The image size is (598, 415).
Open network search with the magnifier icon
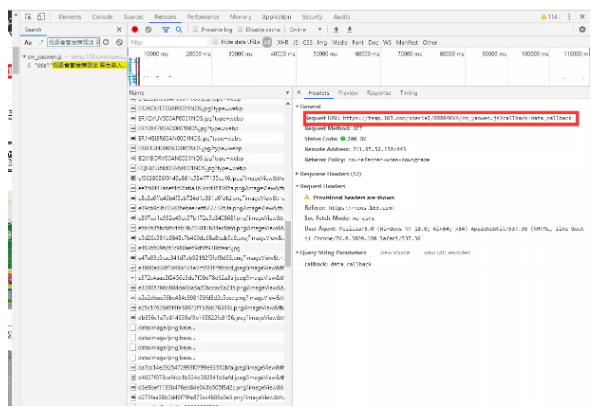pyautogui.click(x=178, y=29)
